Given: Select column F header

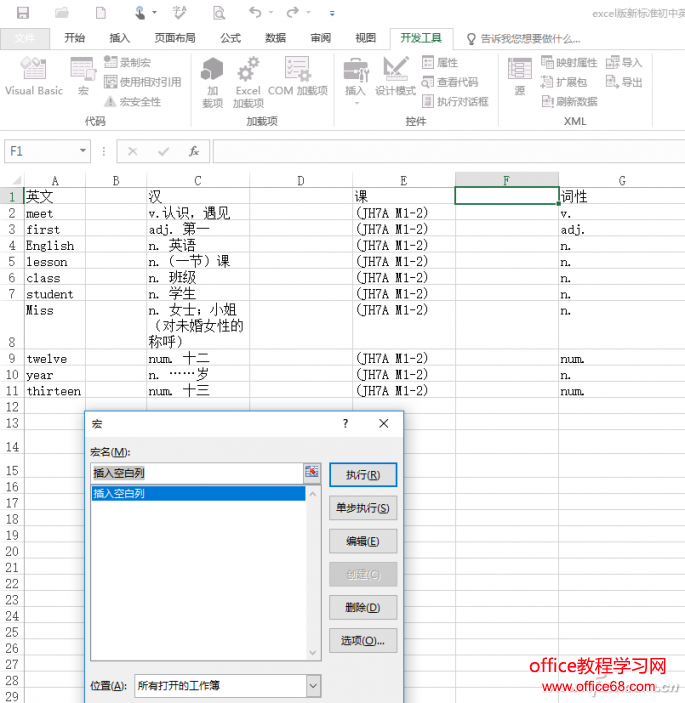Looking at the screenshot, I should click(x=507, y=180).
